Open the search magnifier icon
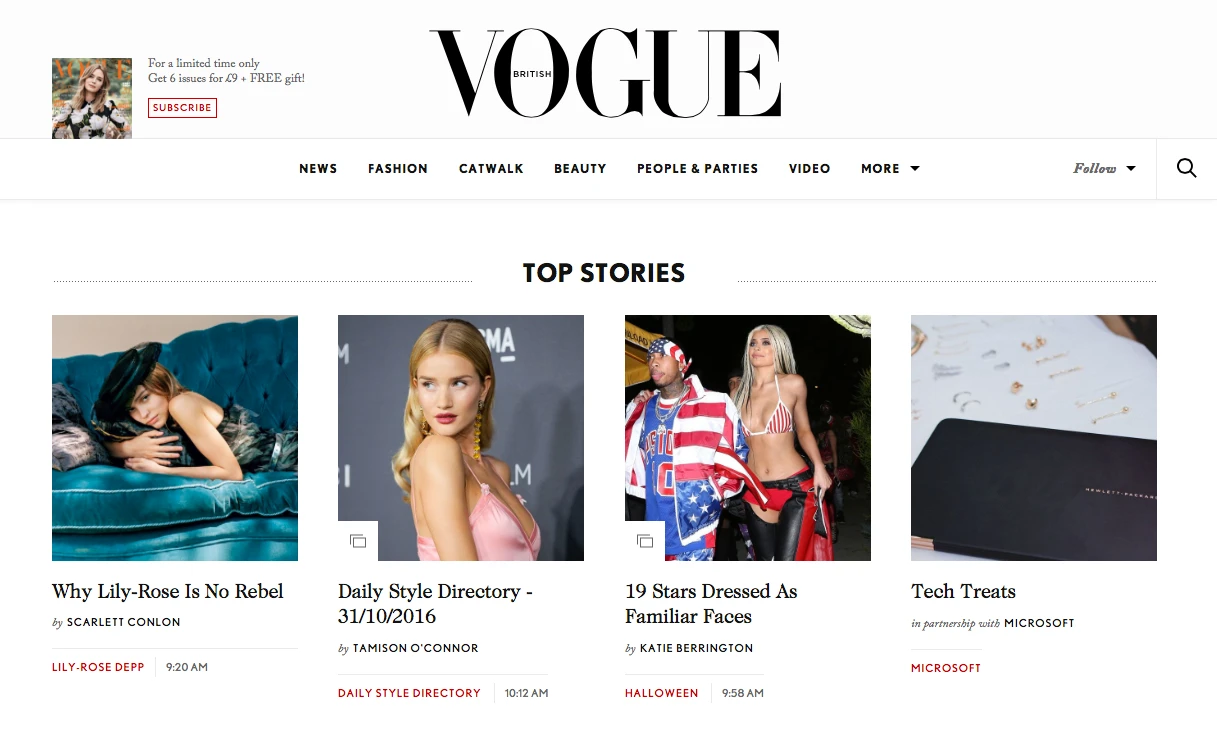The image size is (1217, 754). 1186,168
